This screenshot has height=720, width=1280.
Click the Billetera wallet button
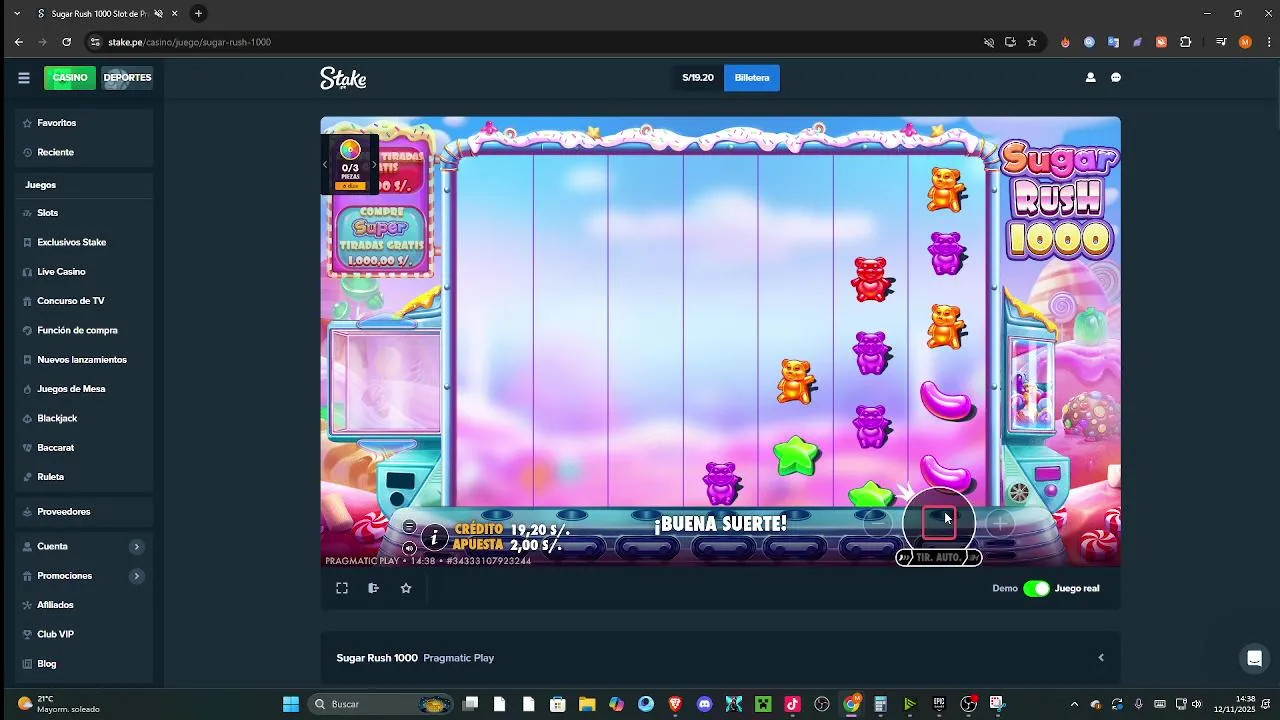752,78
